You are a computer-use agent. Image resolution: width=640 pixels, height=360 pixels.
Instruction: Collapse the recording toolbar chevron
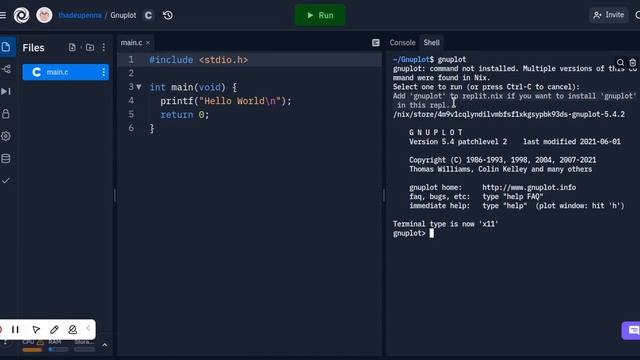[x=88, y=328]
